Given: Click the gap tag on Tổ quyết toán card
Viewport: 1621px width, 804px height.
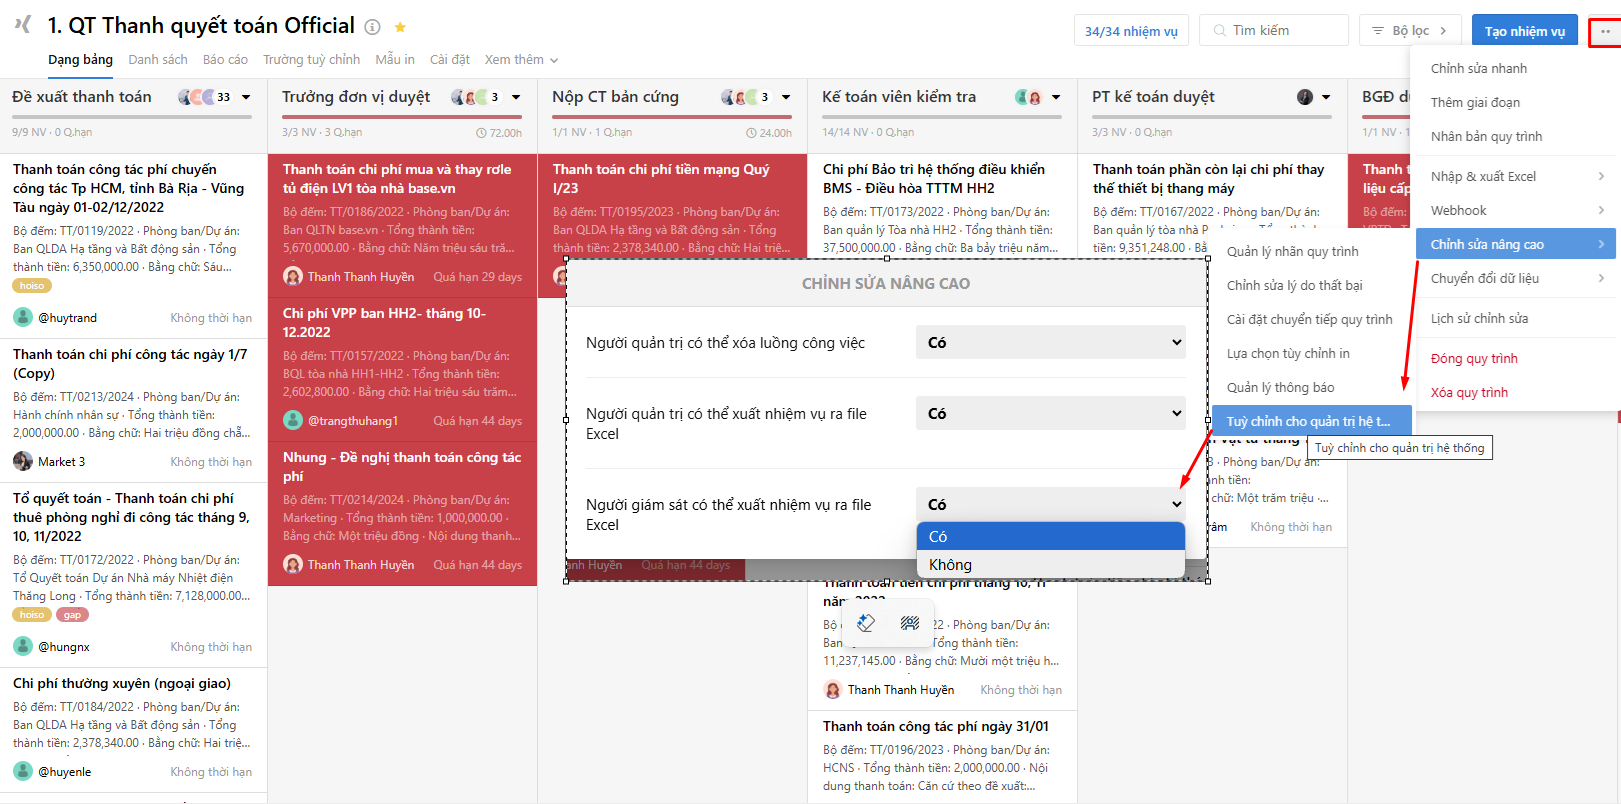Looking at the screenshot, I should pyautogui.click(x=72, y=615).
